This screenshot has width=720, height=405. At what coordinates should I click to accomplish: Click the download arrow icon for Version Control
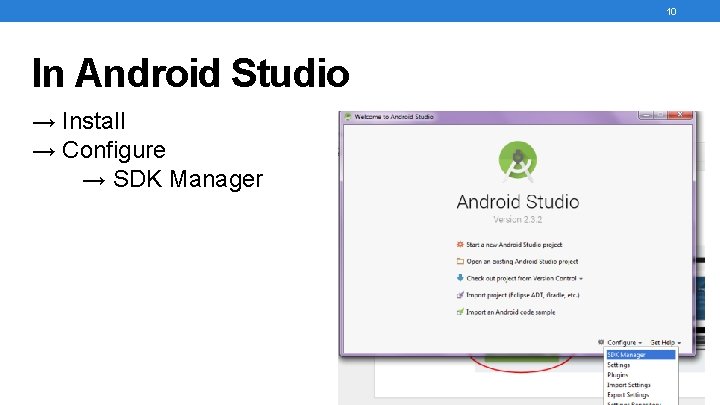(x=460, y=278)
